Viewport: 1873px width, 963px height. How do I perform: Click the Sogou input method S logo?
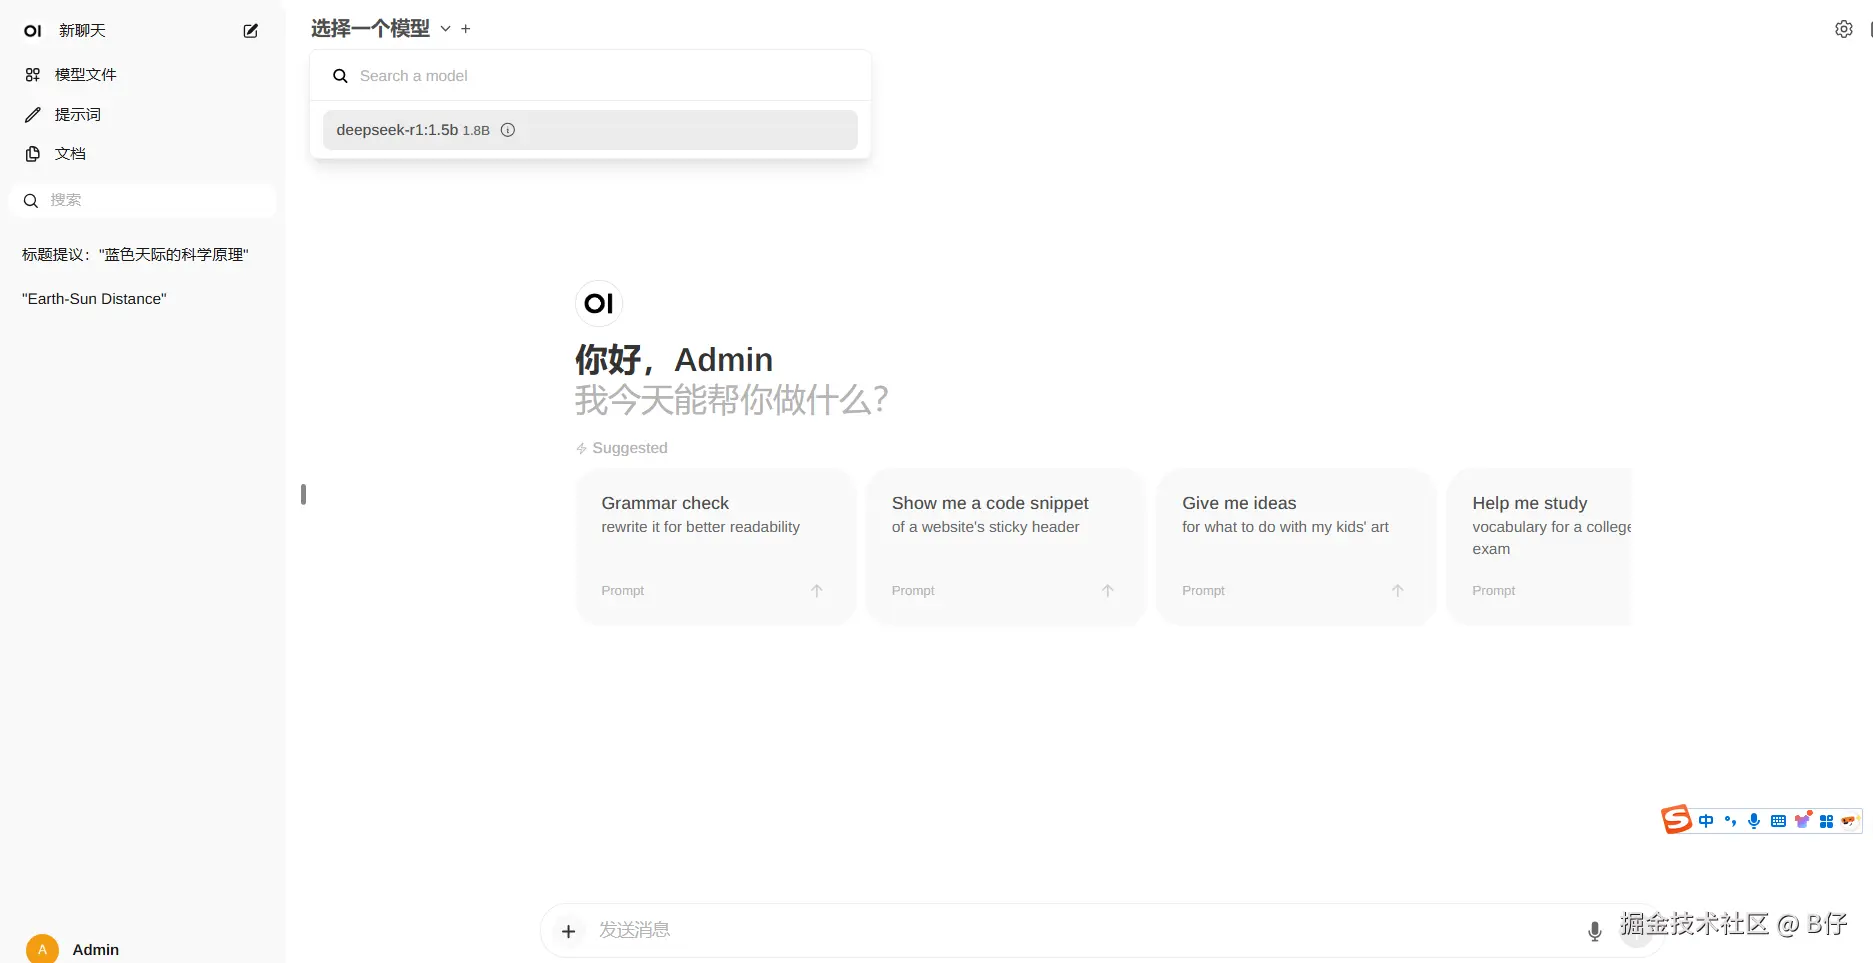pyautogui.click(x=1676, y=820)
